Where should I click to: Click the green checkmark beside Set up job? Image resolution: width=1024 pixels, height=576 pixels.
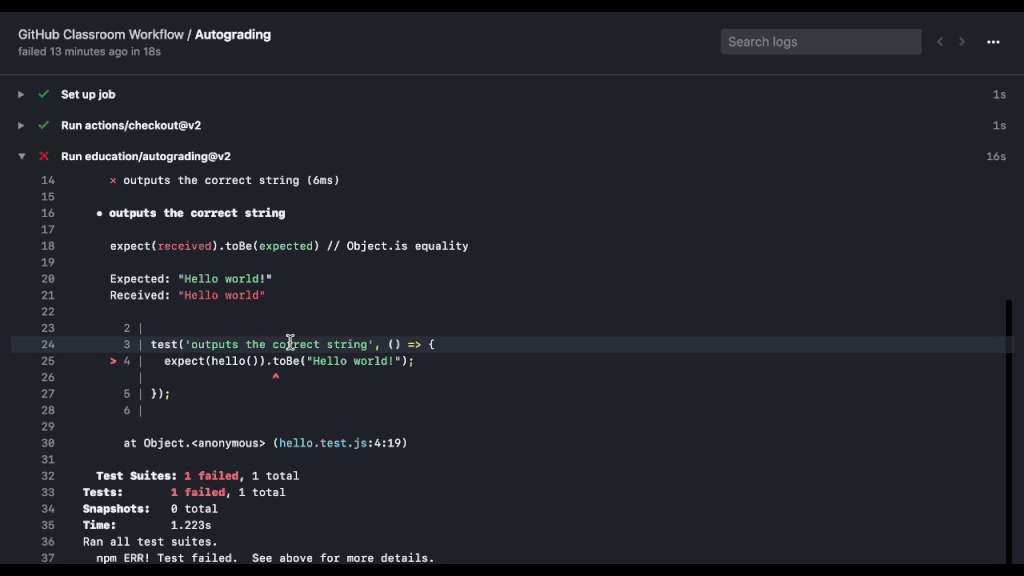(x=43, y=94)
